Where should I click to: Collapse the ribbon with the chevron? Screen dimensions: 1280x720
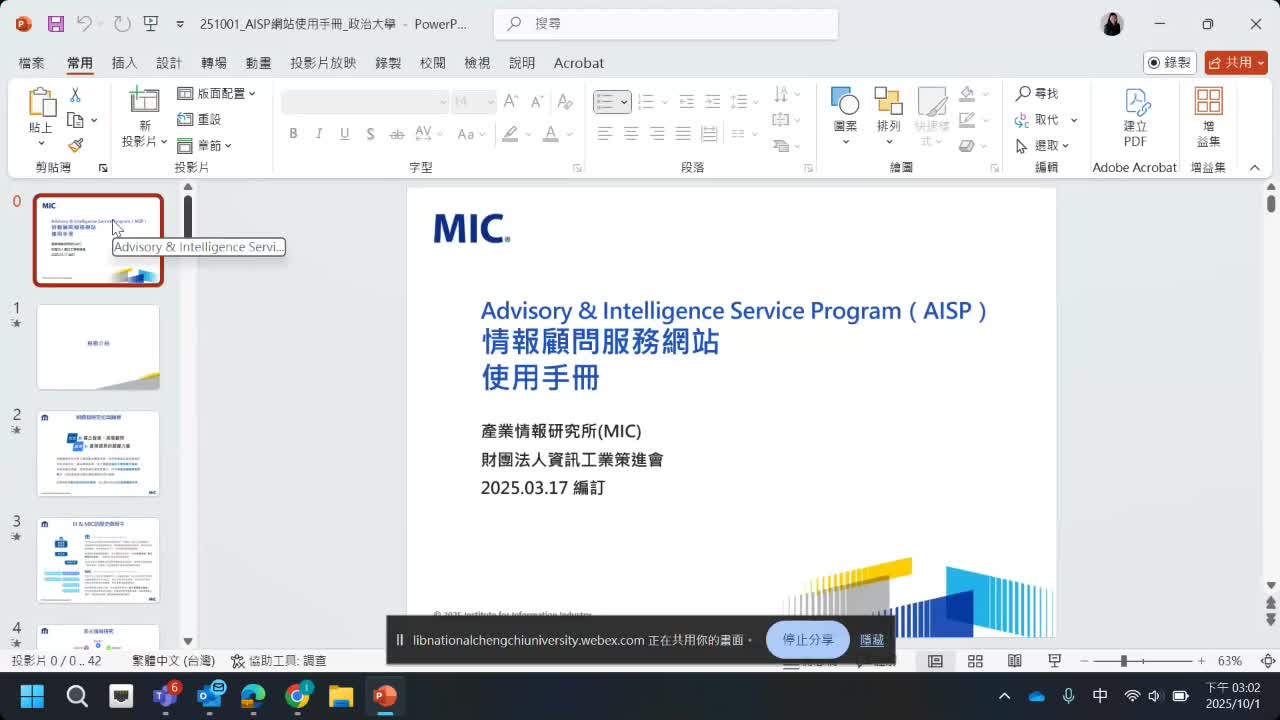[x=1255, y=168]
